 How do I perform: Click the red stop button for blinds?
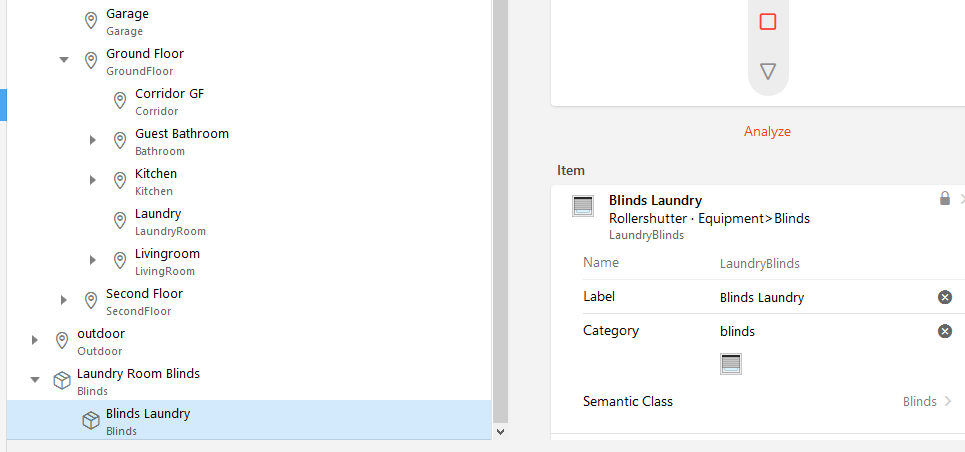pyautogui.click(x=768, y=22)
